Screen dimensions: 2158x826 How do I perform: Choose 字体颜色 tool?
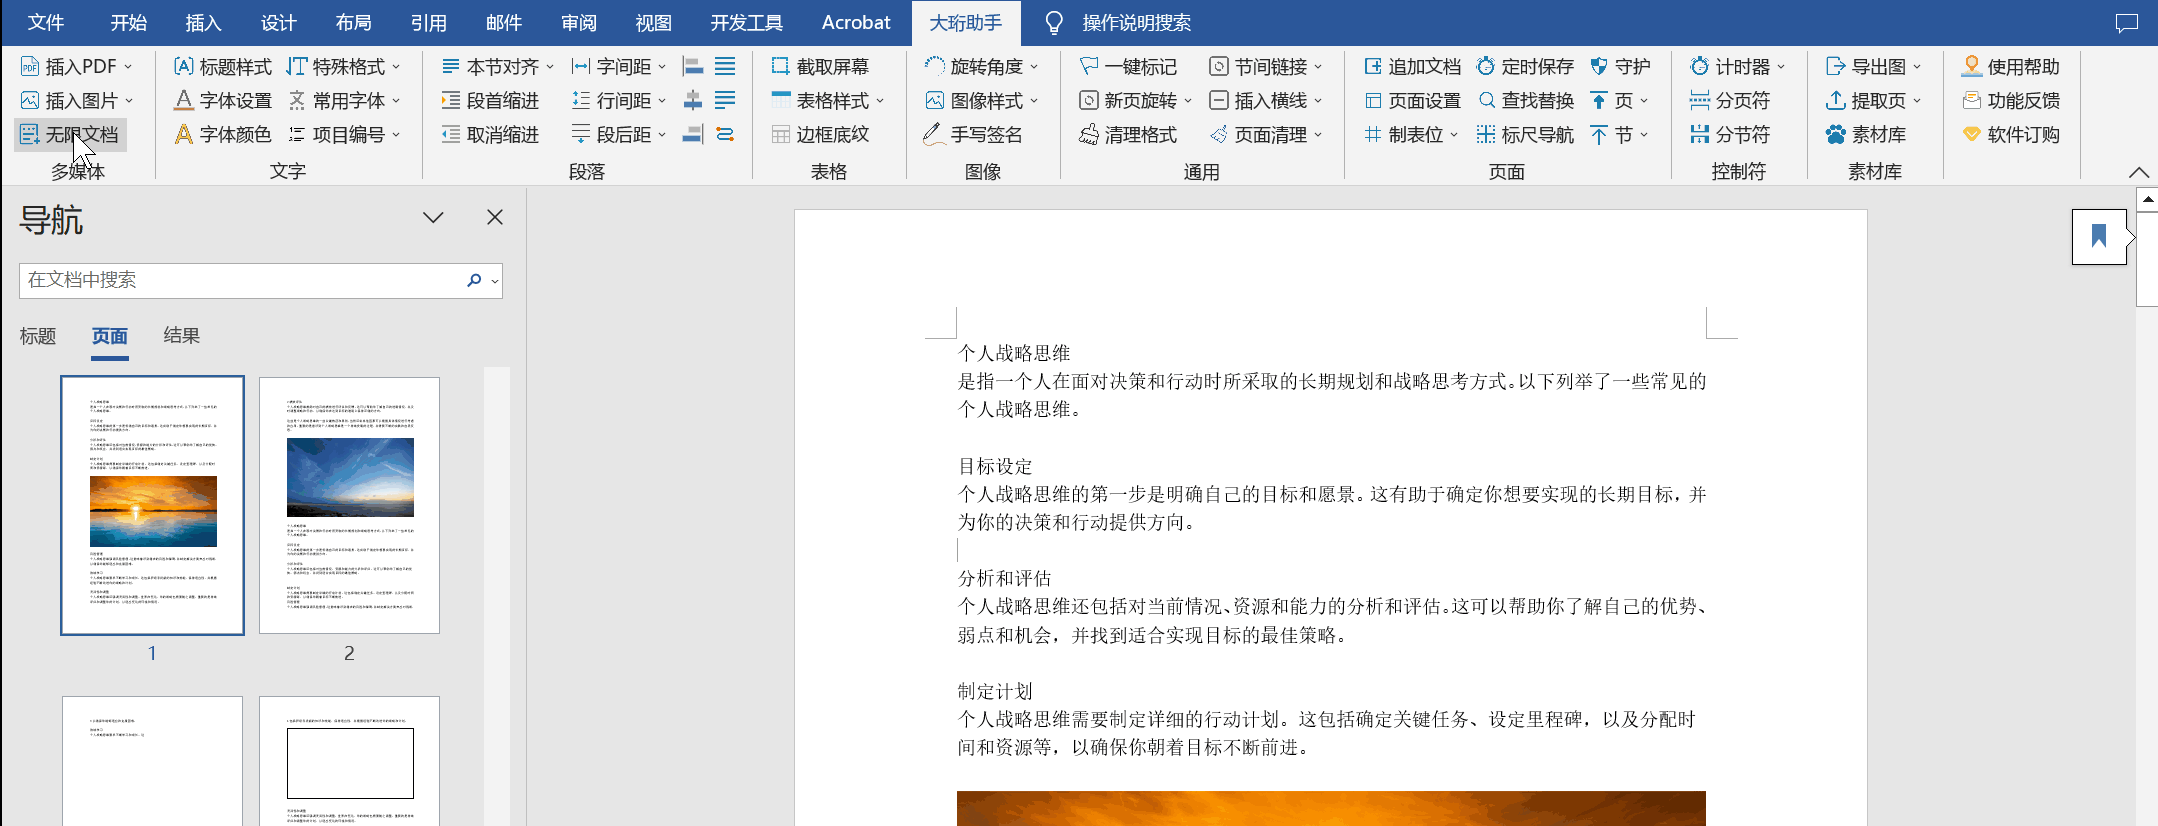(223, 135)
